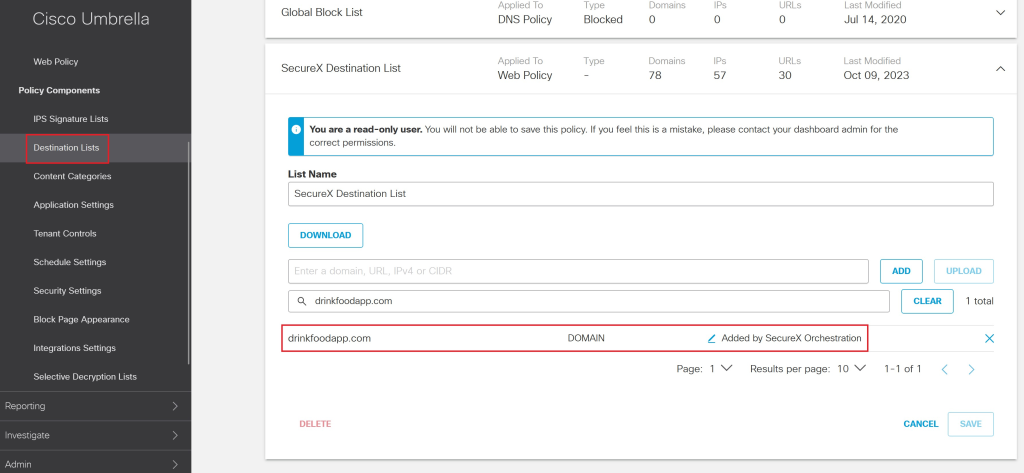The image size is (1024, 473).
Task: Open Security Settings
Action: coord(67,291)
